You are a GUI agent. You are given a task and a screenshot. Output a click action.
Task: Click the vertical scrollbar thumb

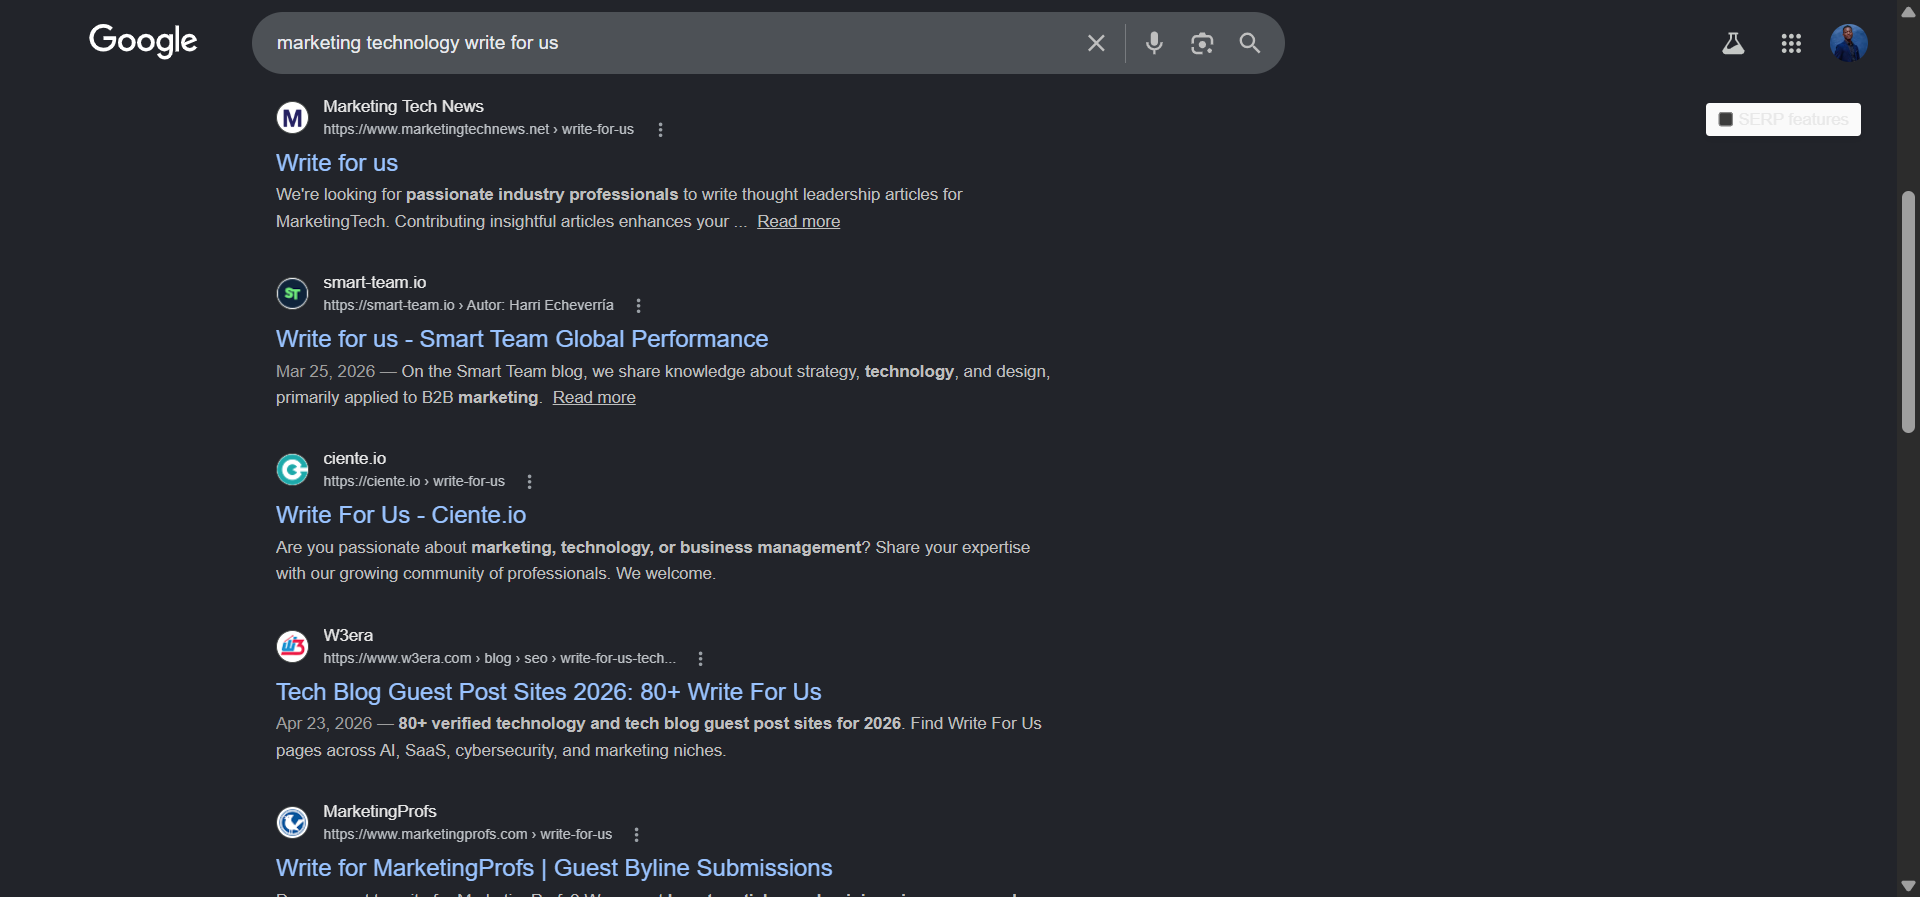(x=1908, y=312)
